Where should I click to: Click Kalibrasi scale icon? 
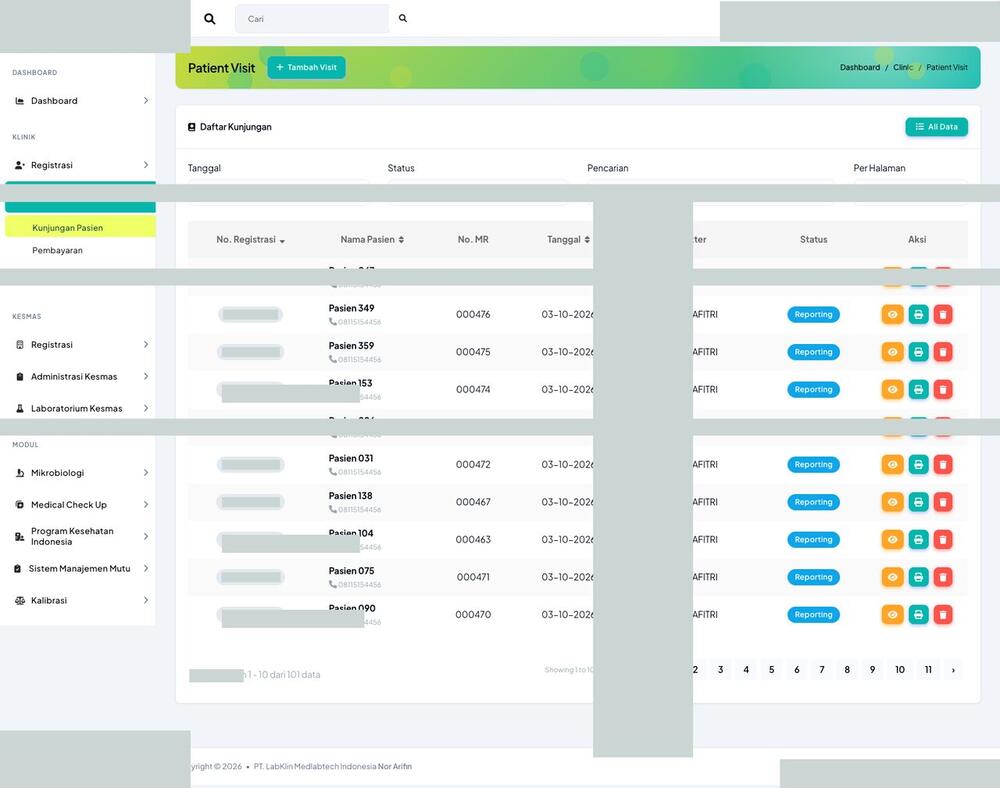click(x=20, y=601)
